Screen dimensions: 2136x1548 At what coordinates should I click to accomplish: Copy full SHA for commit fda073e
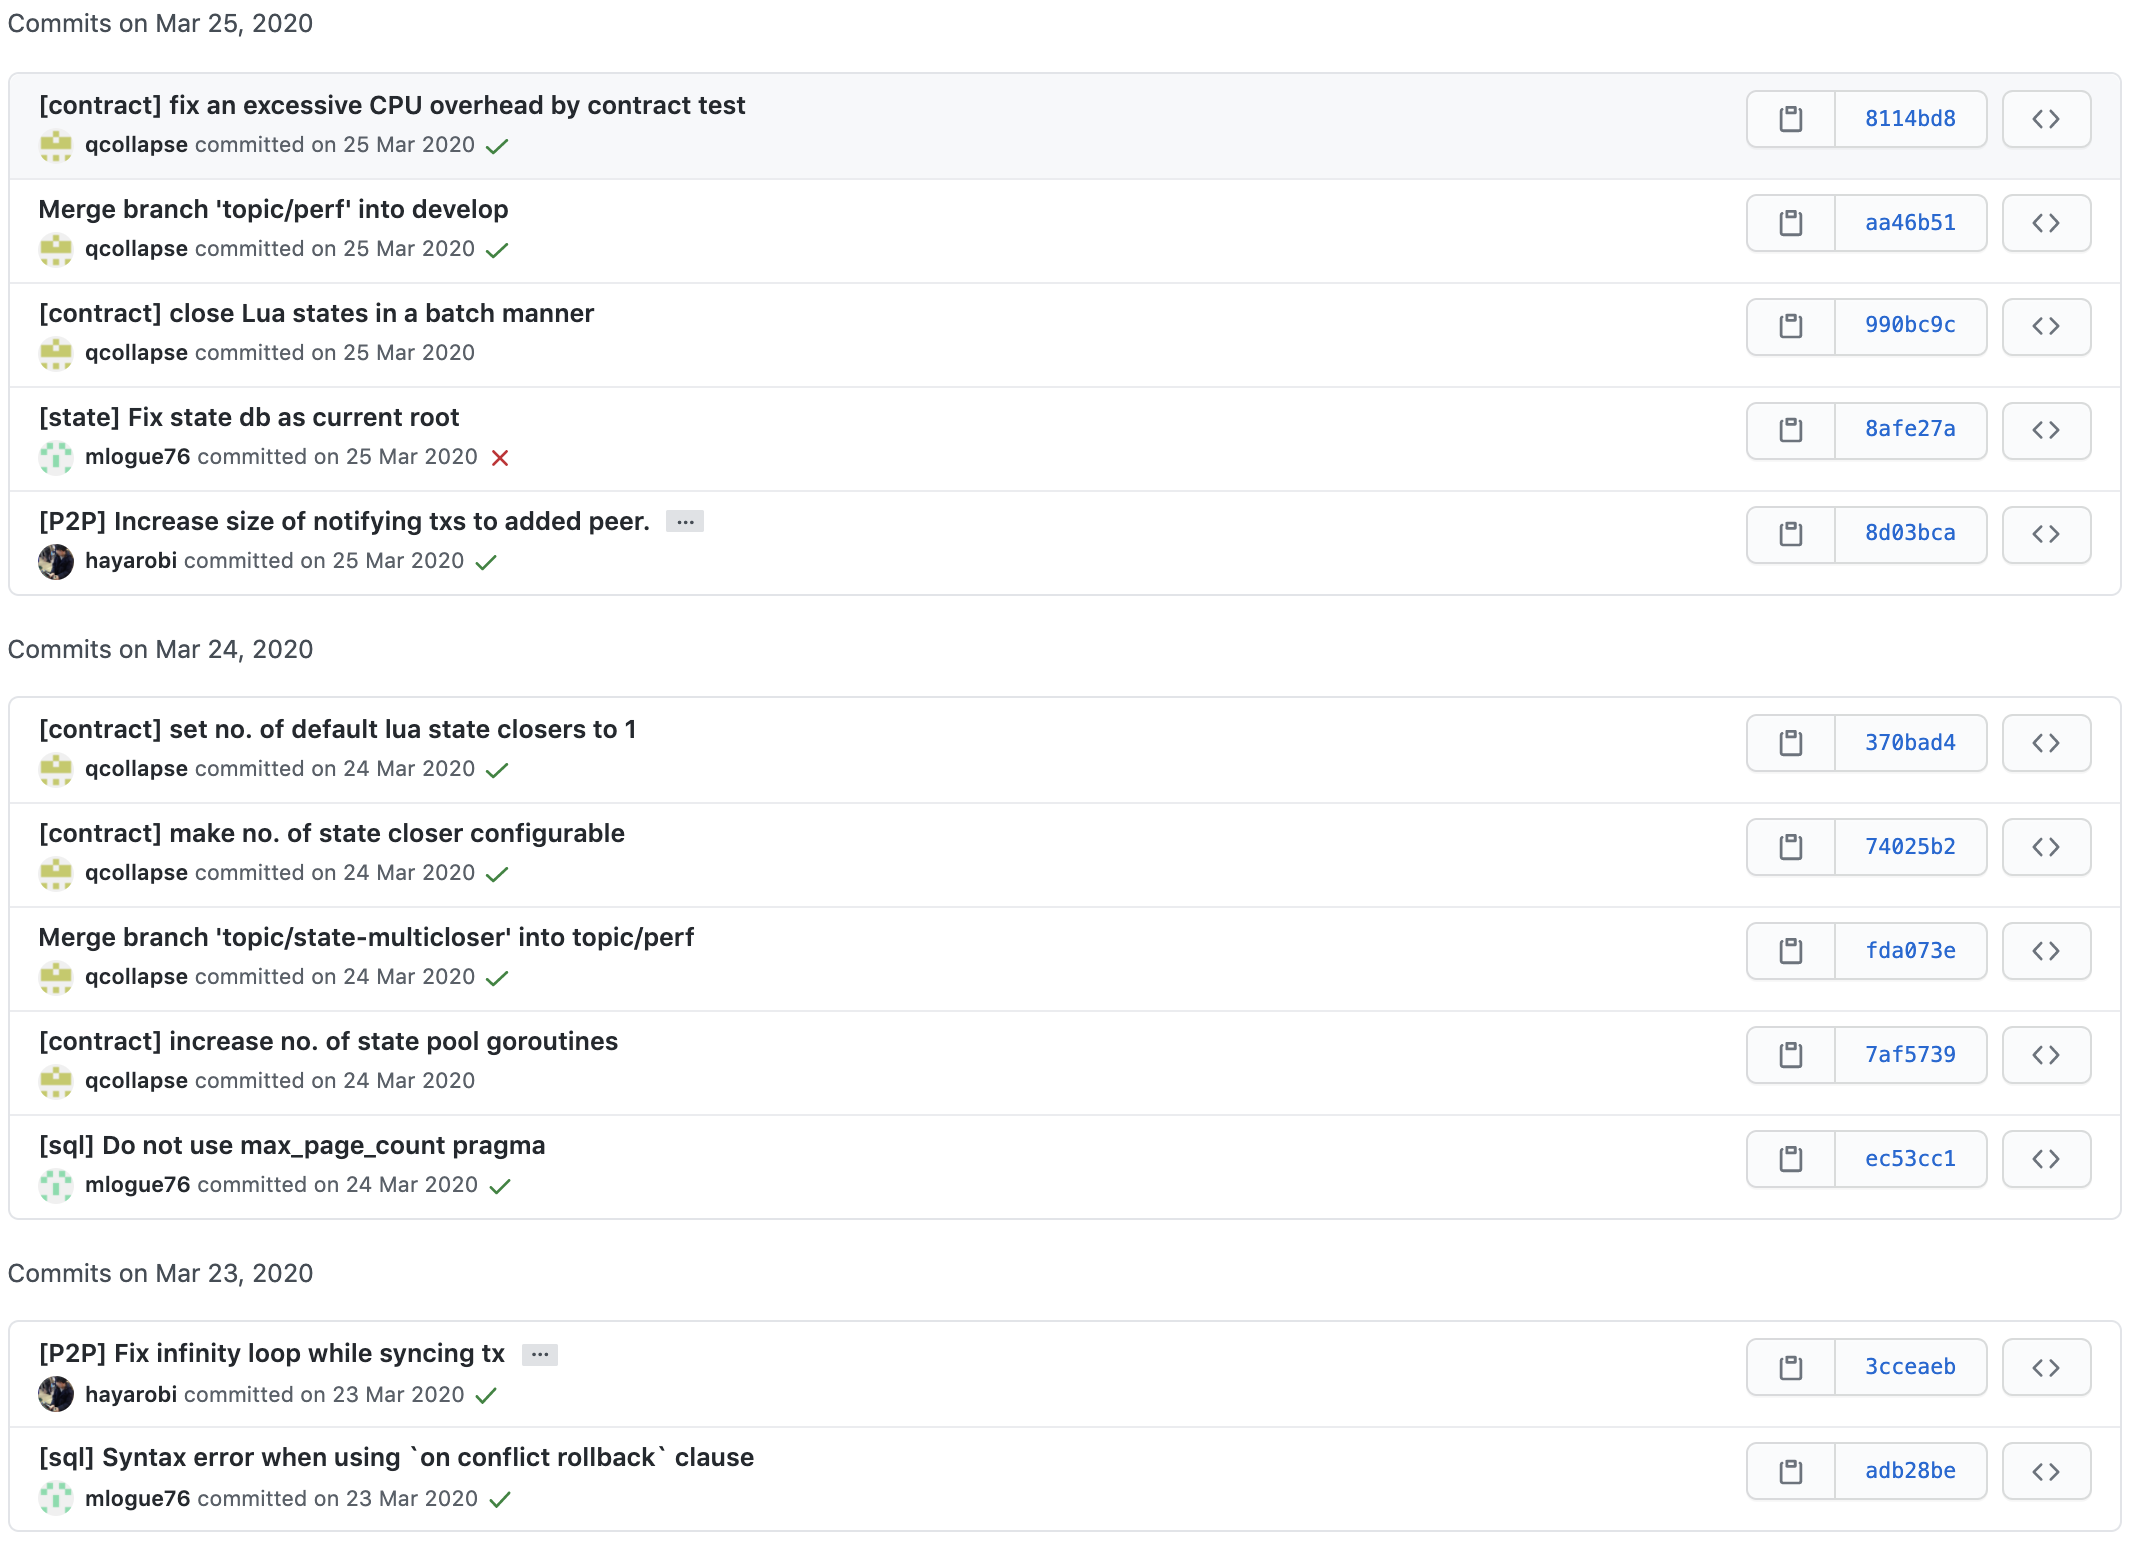click(x=1790, y=951)
